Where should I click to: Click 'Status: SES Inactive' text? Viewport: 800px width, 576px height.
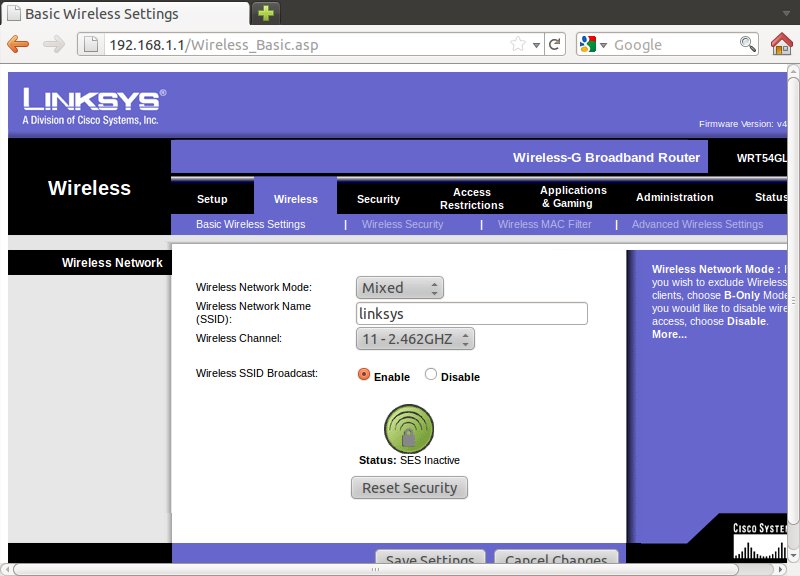click(409, 460)
